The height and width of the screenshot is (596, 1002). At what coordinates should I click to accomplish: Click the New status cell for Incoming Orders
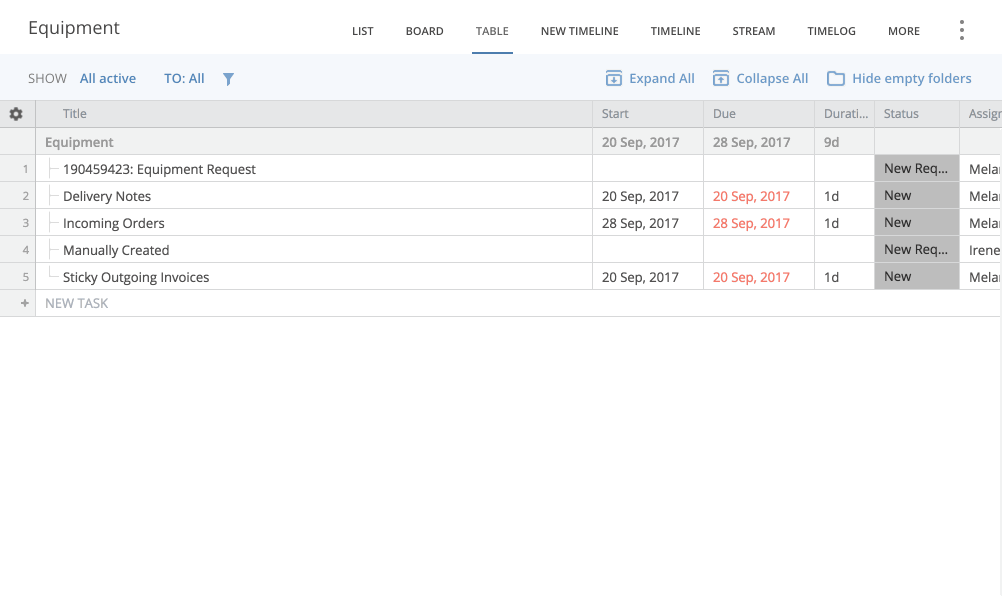pyautogui.click(x=916, y=223)
